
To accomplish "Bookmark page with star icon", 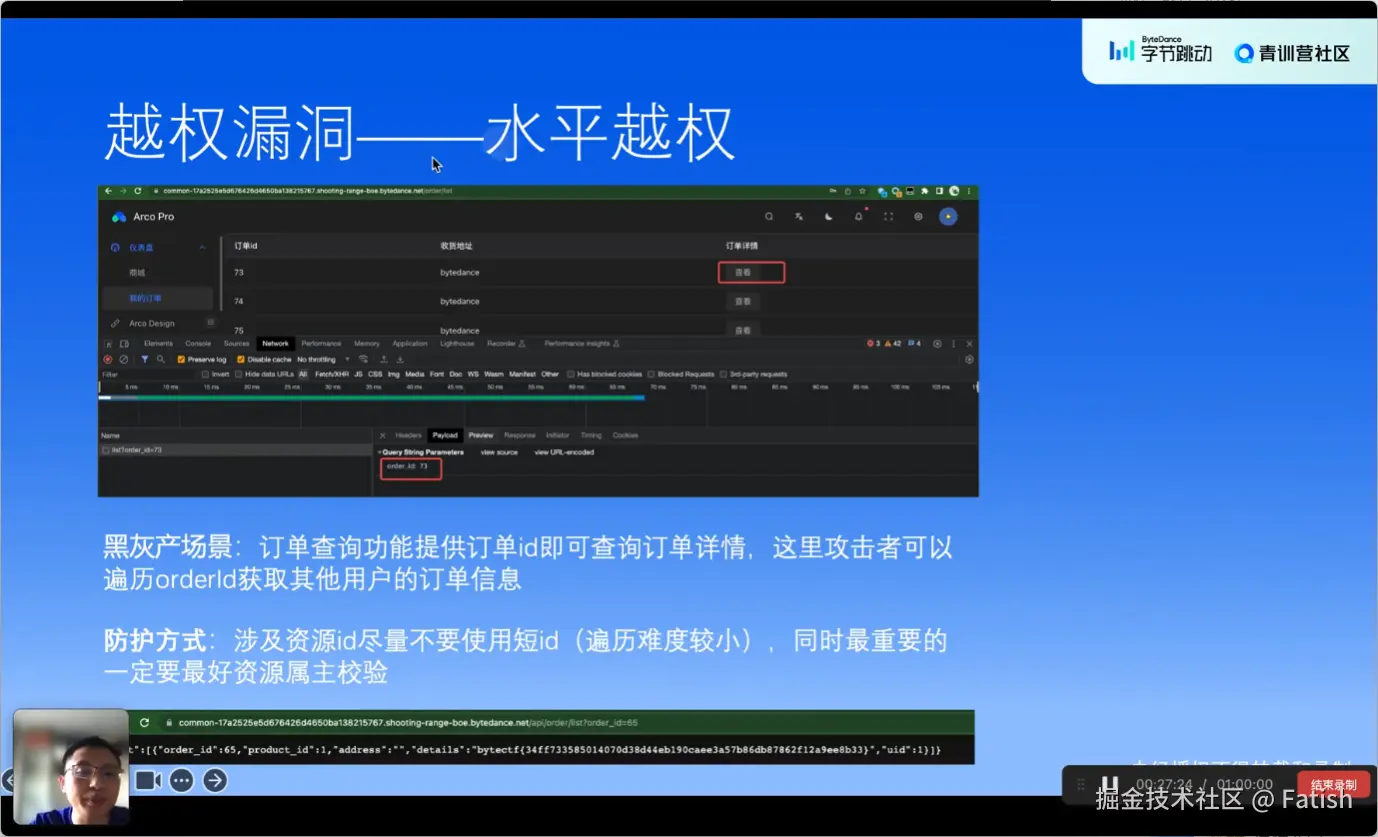I will pos(862,191).
